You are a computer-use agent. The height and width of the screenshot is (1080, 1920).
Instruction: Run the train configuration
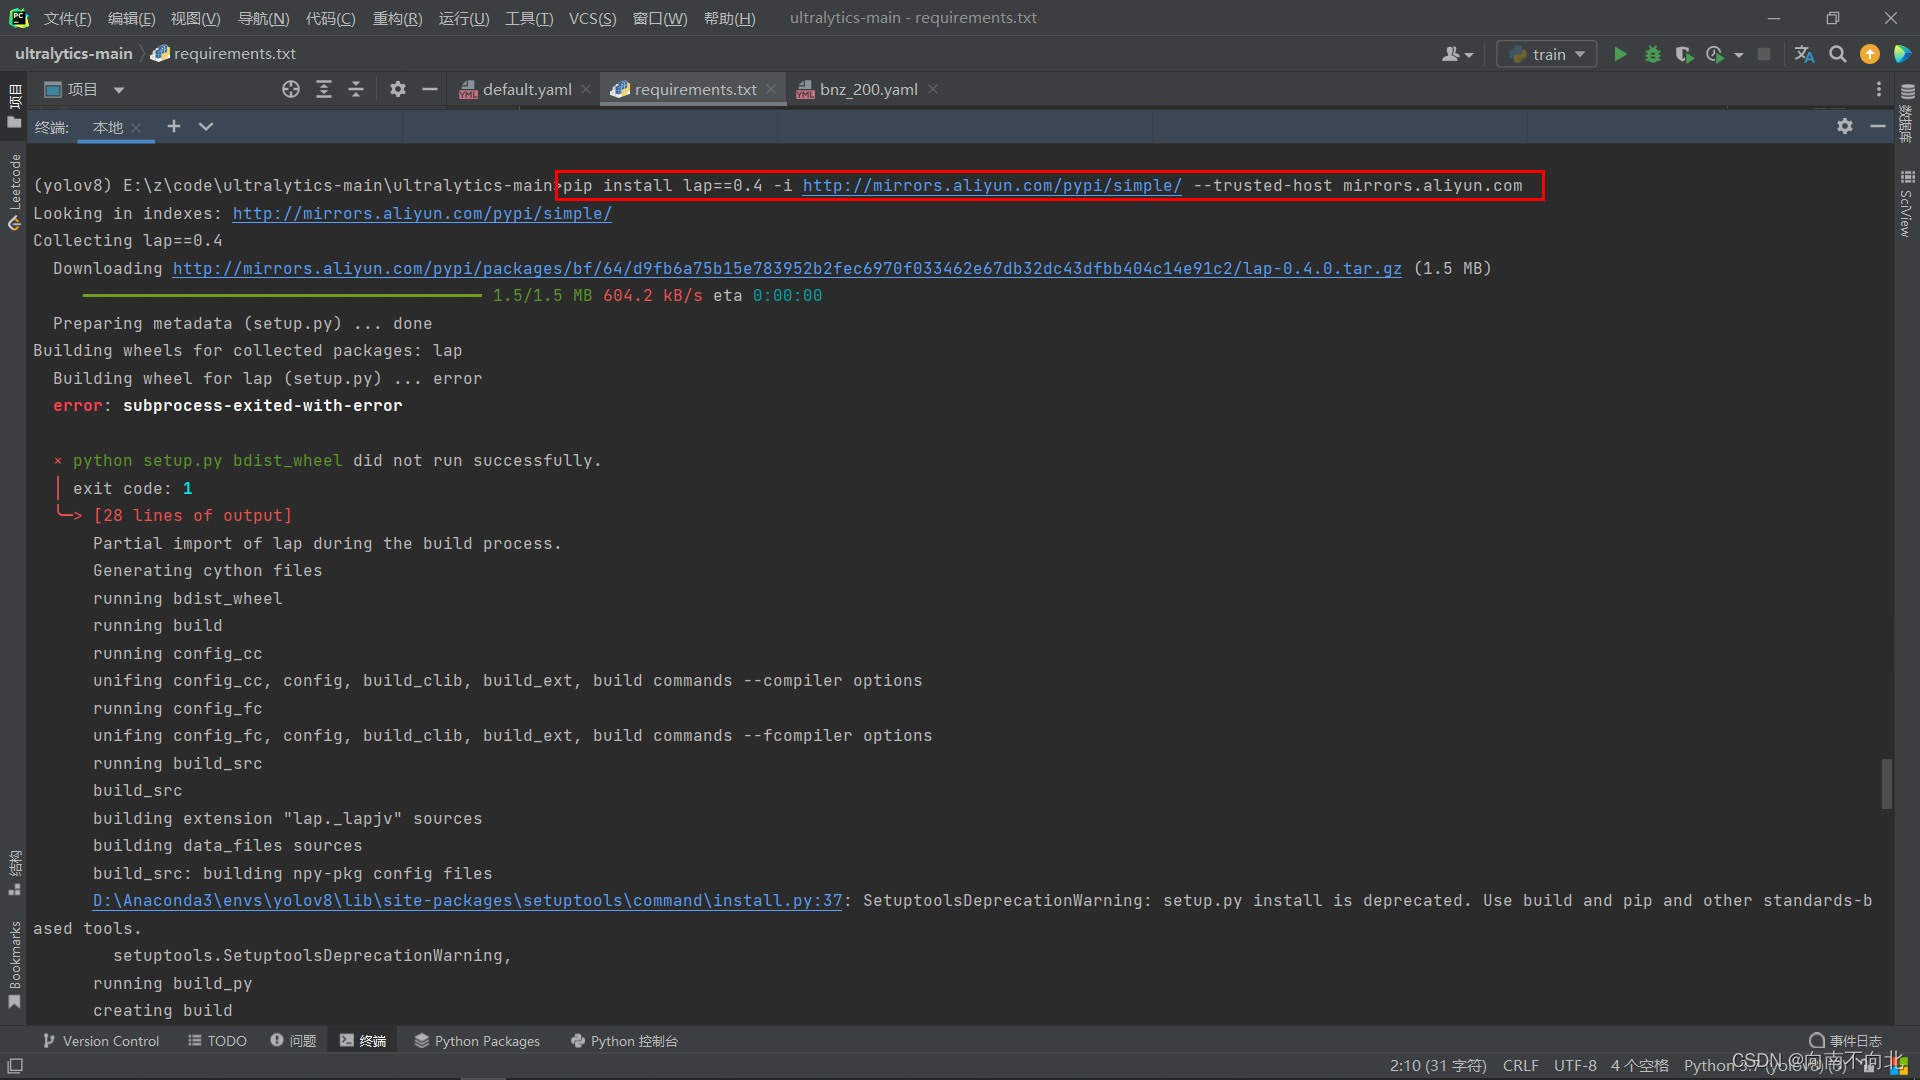[x=1620, y=54]
